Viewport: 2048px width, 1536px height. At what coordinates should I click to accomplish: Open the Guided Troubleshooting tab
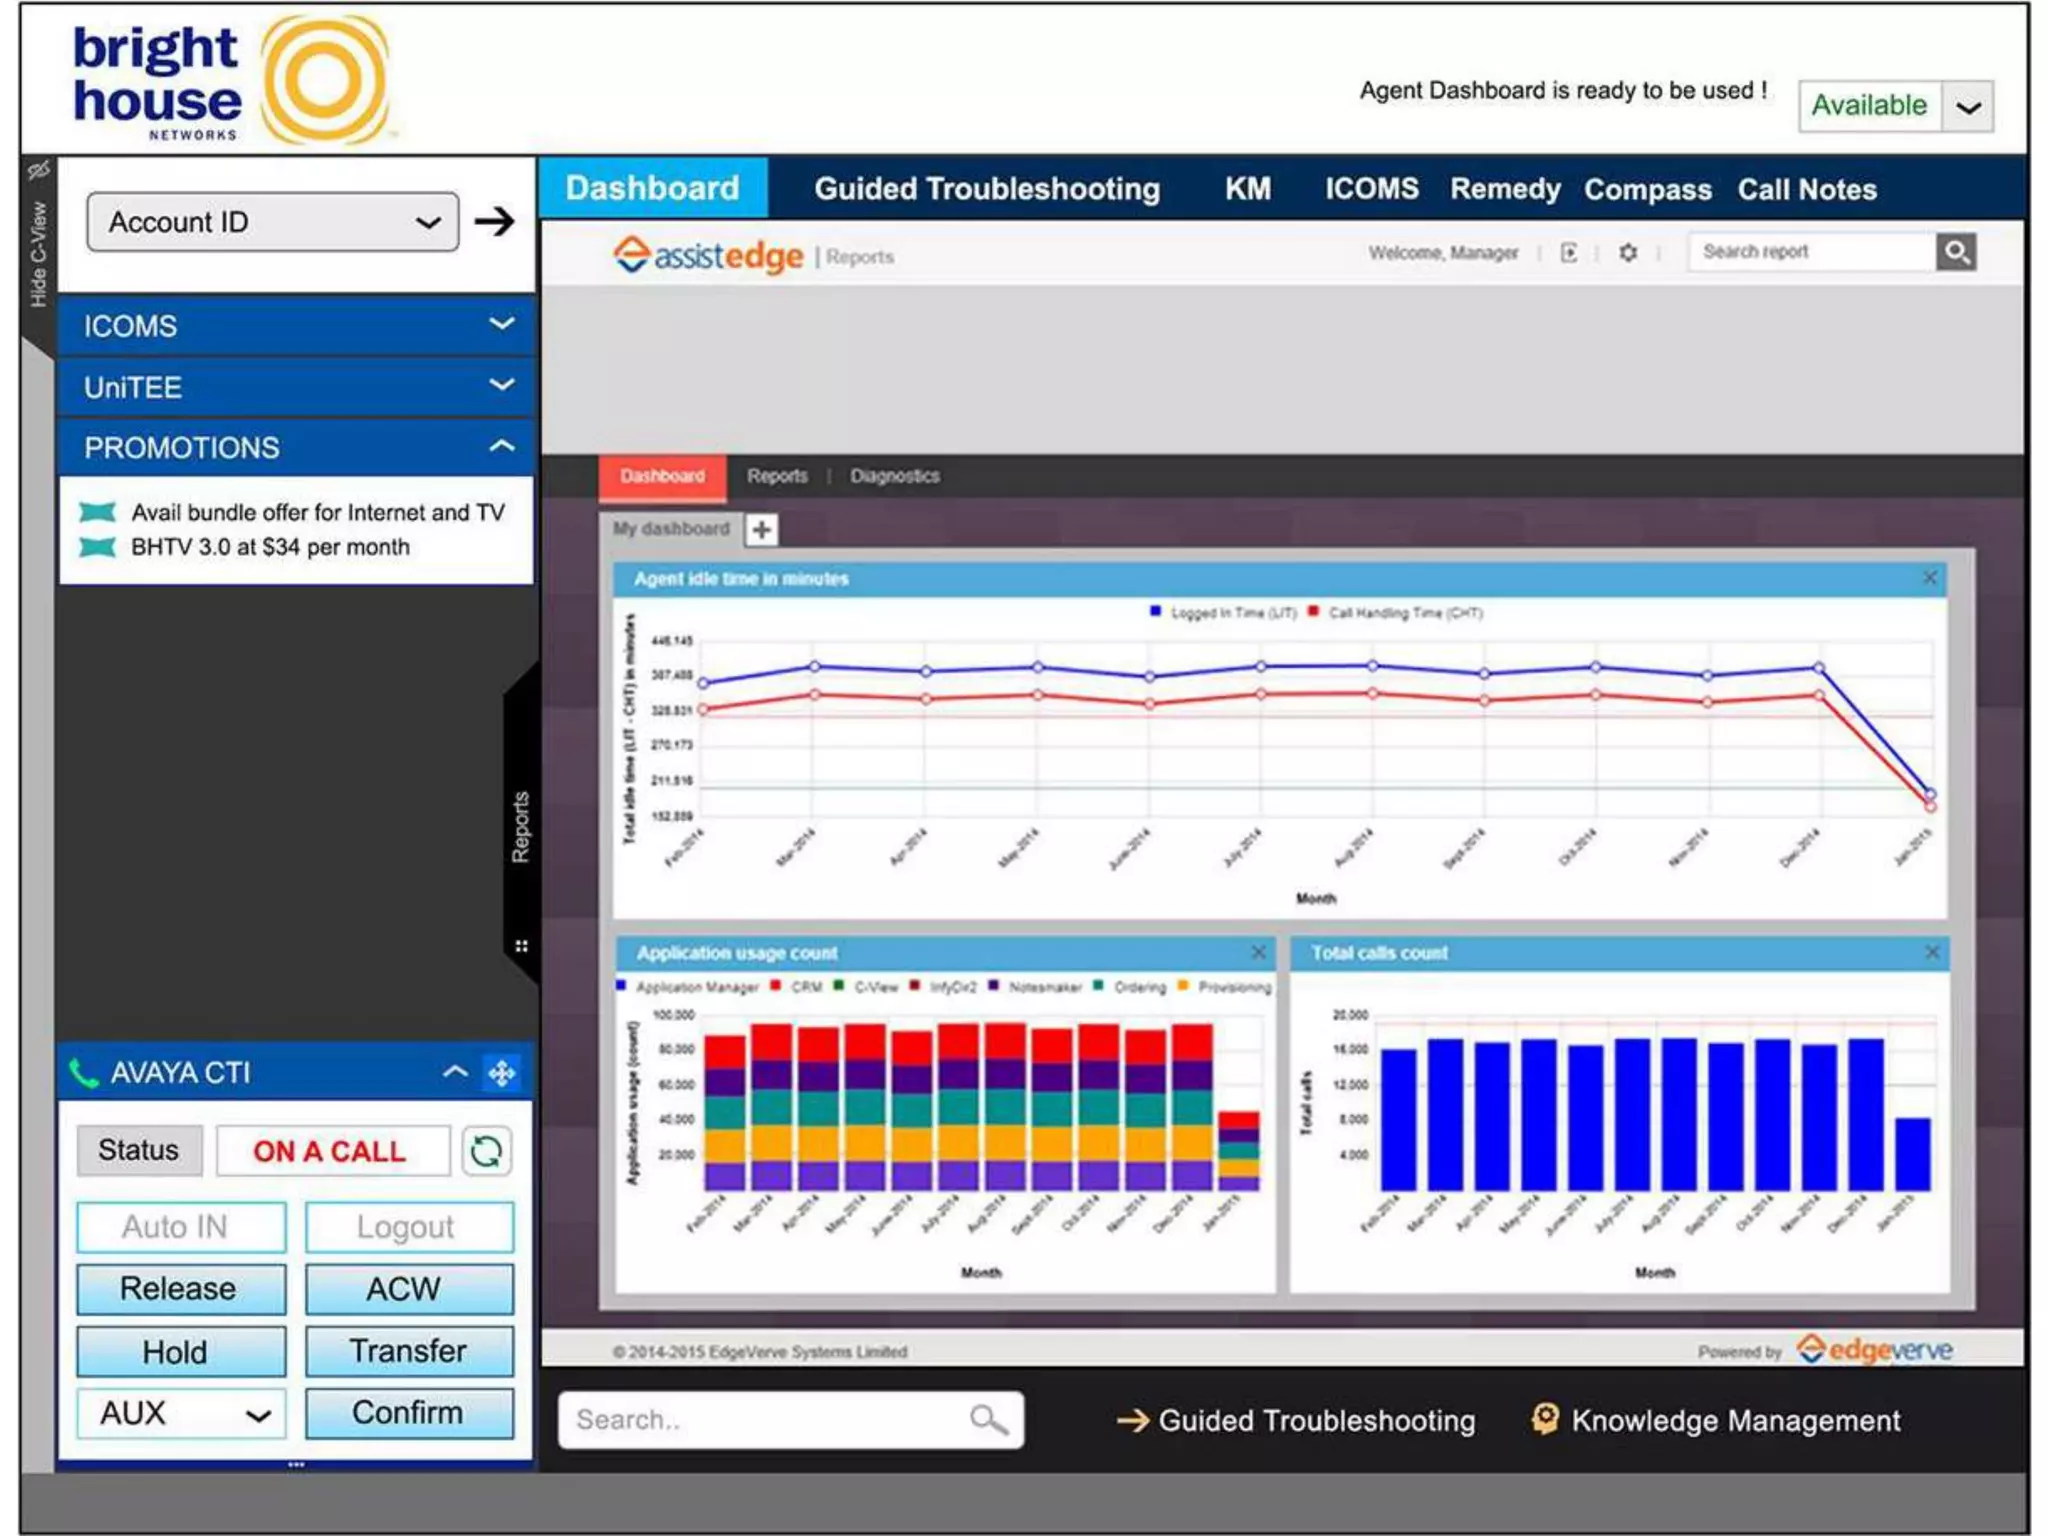point(987,189)
